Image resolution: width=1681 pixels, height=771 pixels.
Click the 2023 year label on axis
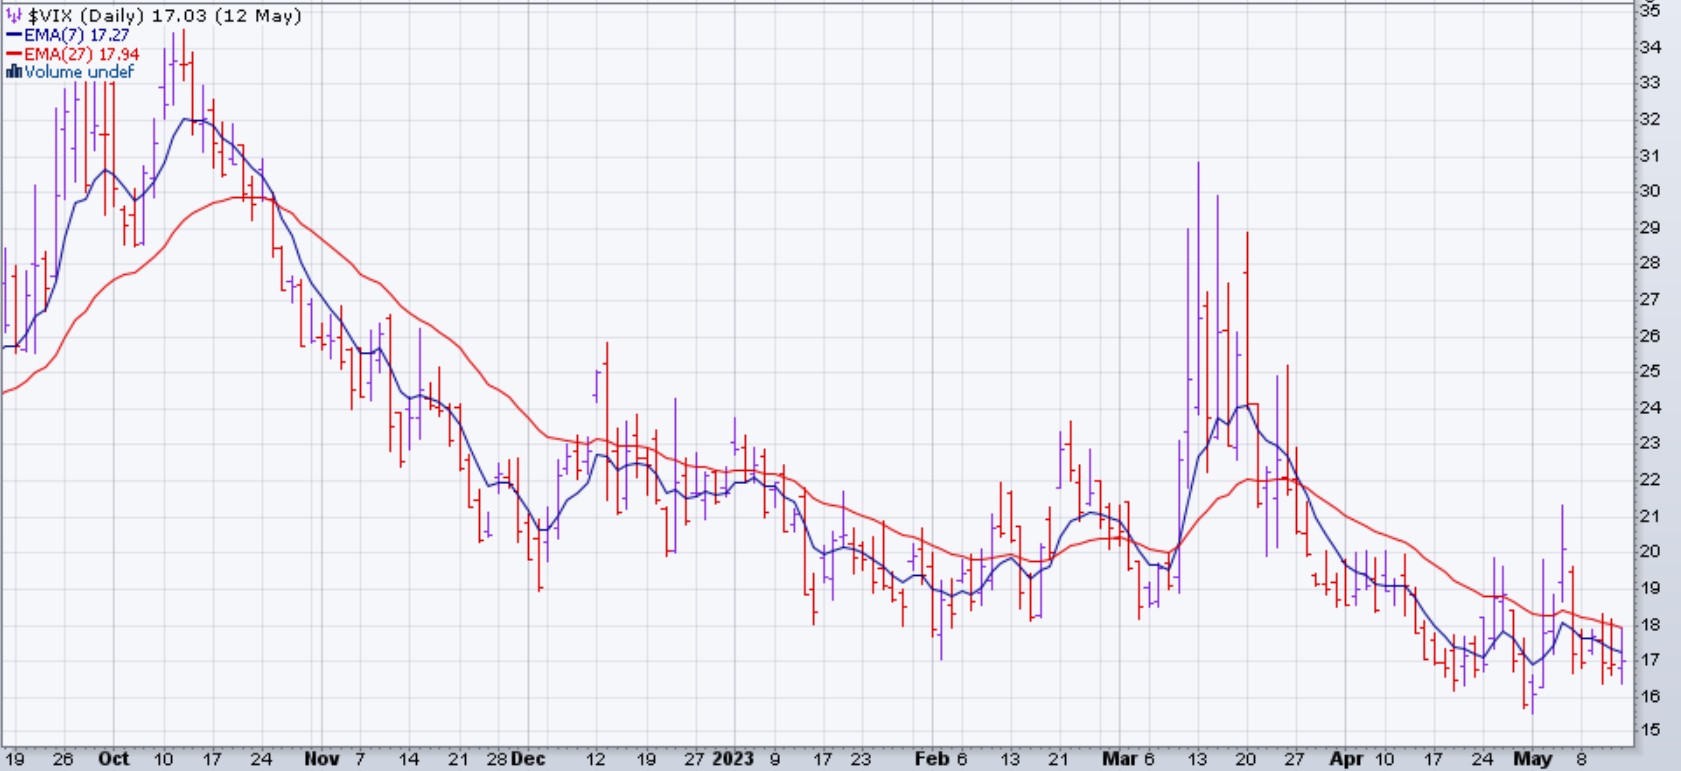732,759
